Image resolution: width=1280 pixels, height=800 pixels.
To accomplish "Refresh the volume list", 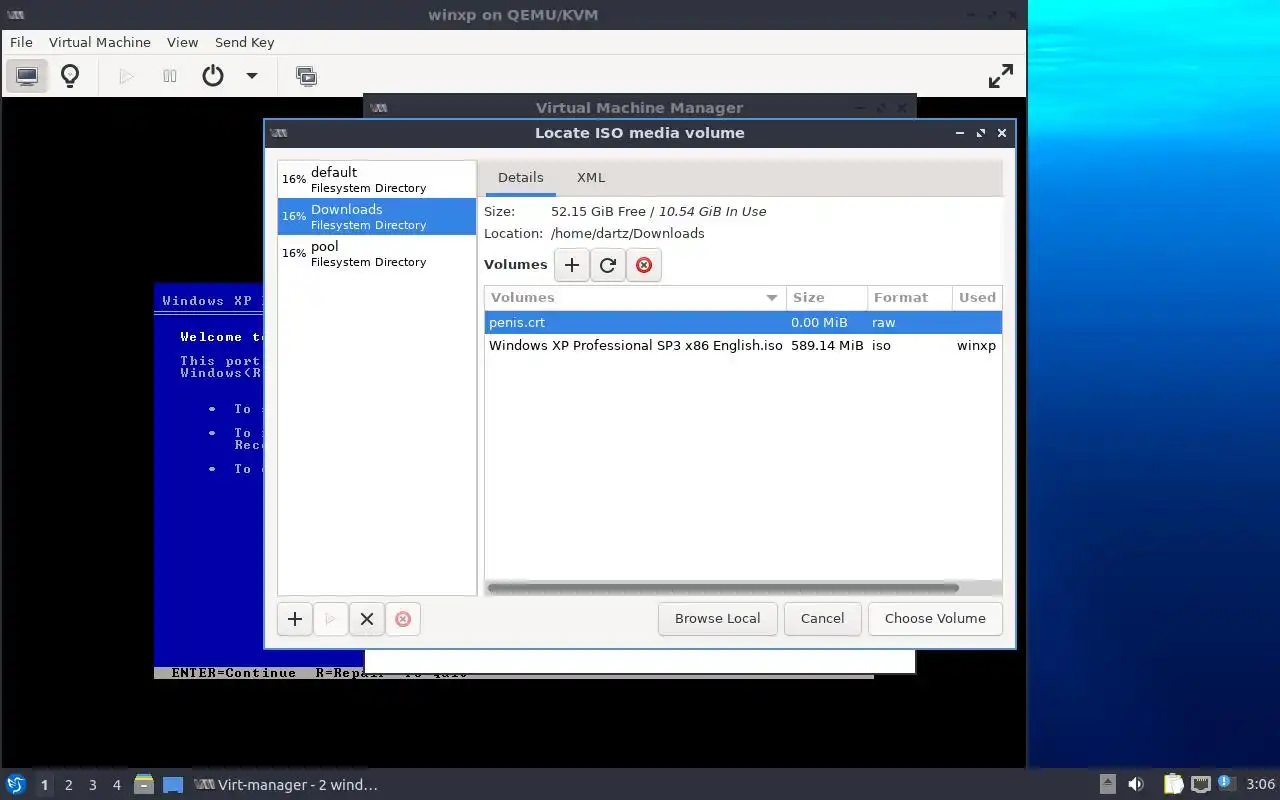I will point(608,265).
